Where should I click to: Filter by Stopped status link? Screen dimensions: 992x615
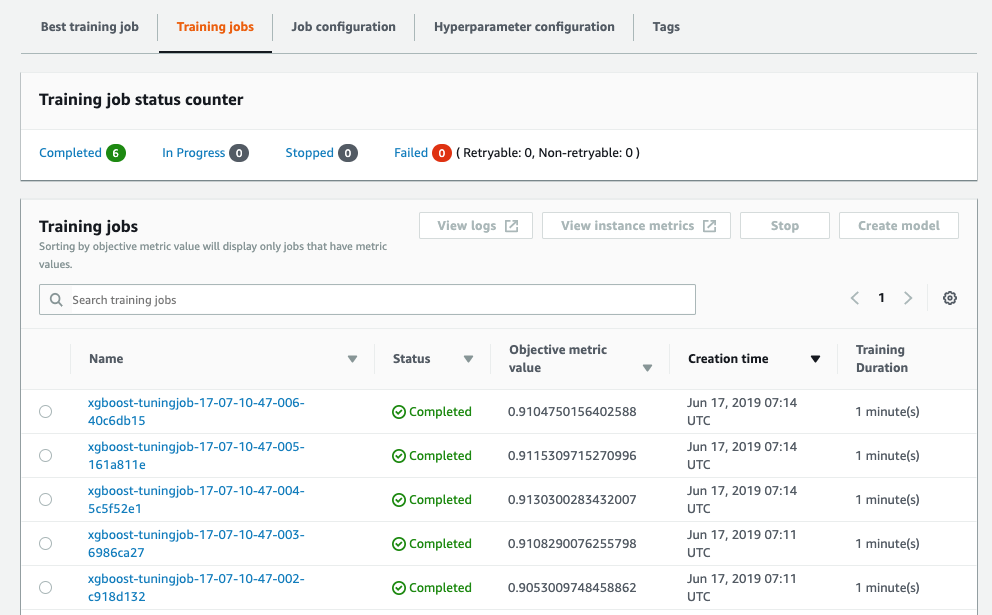click(309, 153)
